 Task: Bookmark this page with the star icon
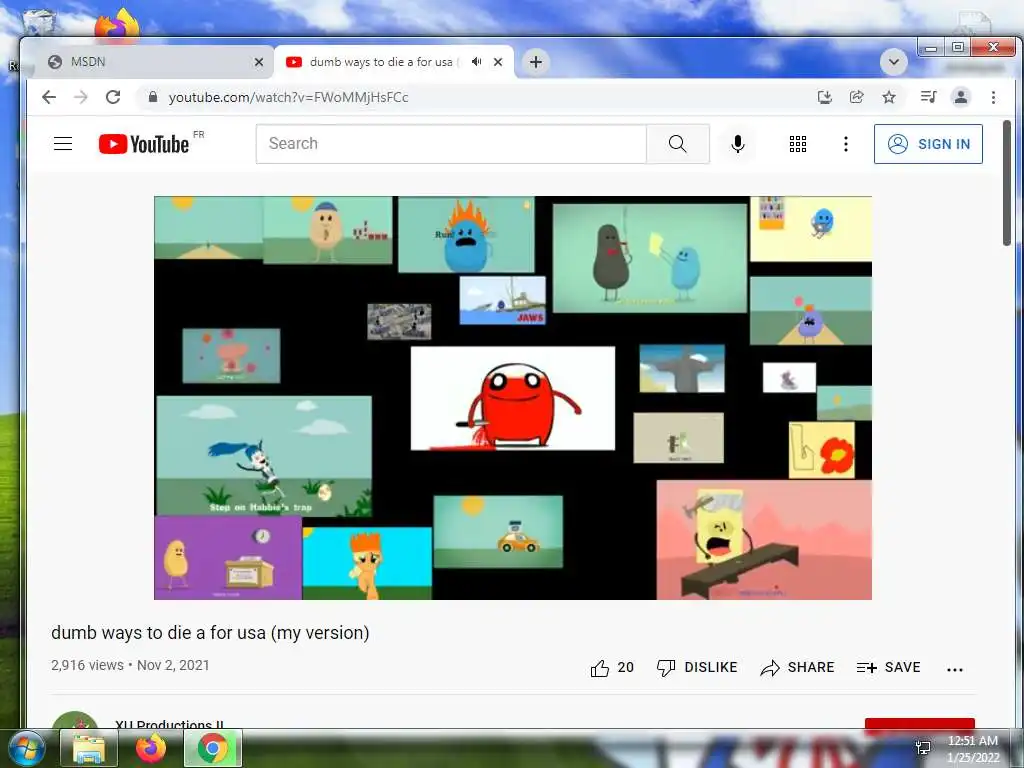tap(889, 97)
